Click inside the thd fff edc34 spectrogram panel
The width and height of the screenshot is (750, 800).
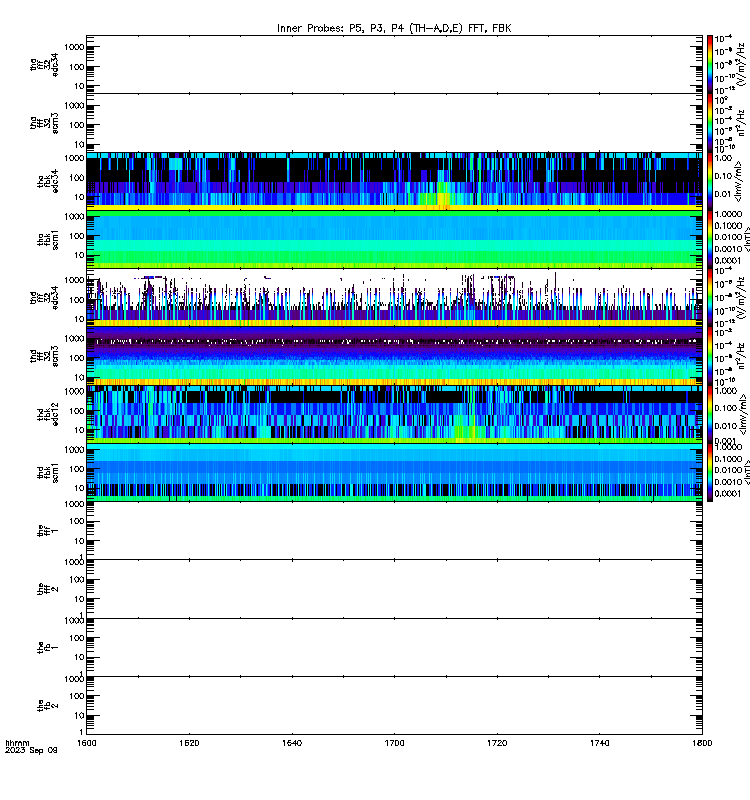(394, 297)
